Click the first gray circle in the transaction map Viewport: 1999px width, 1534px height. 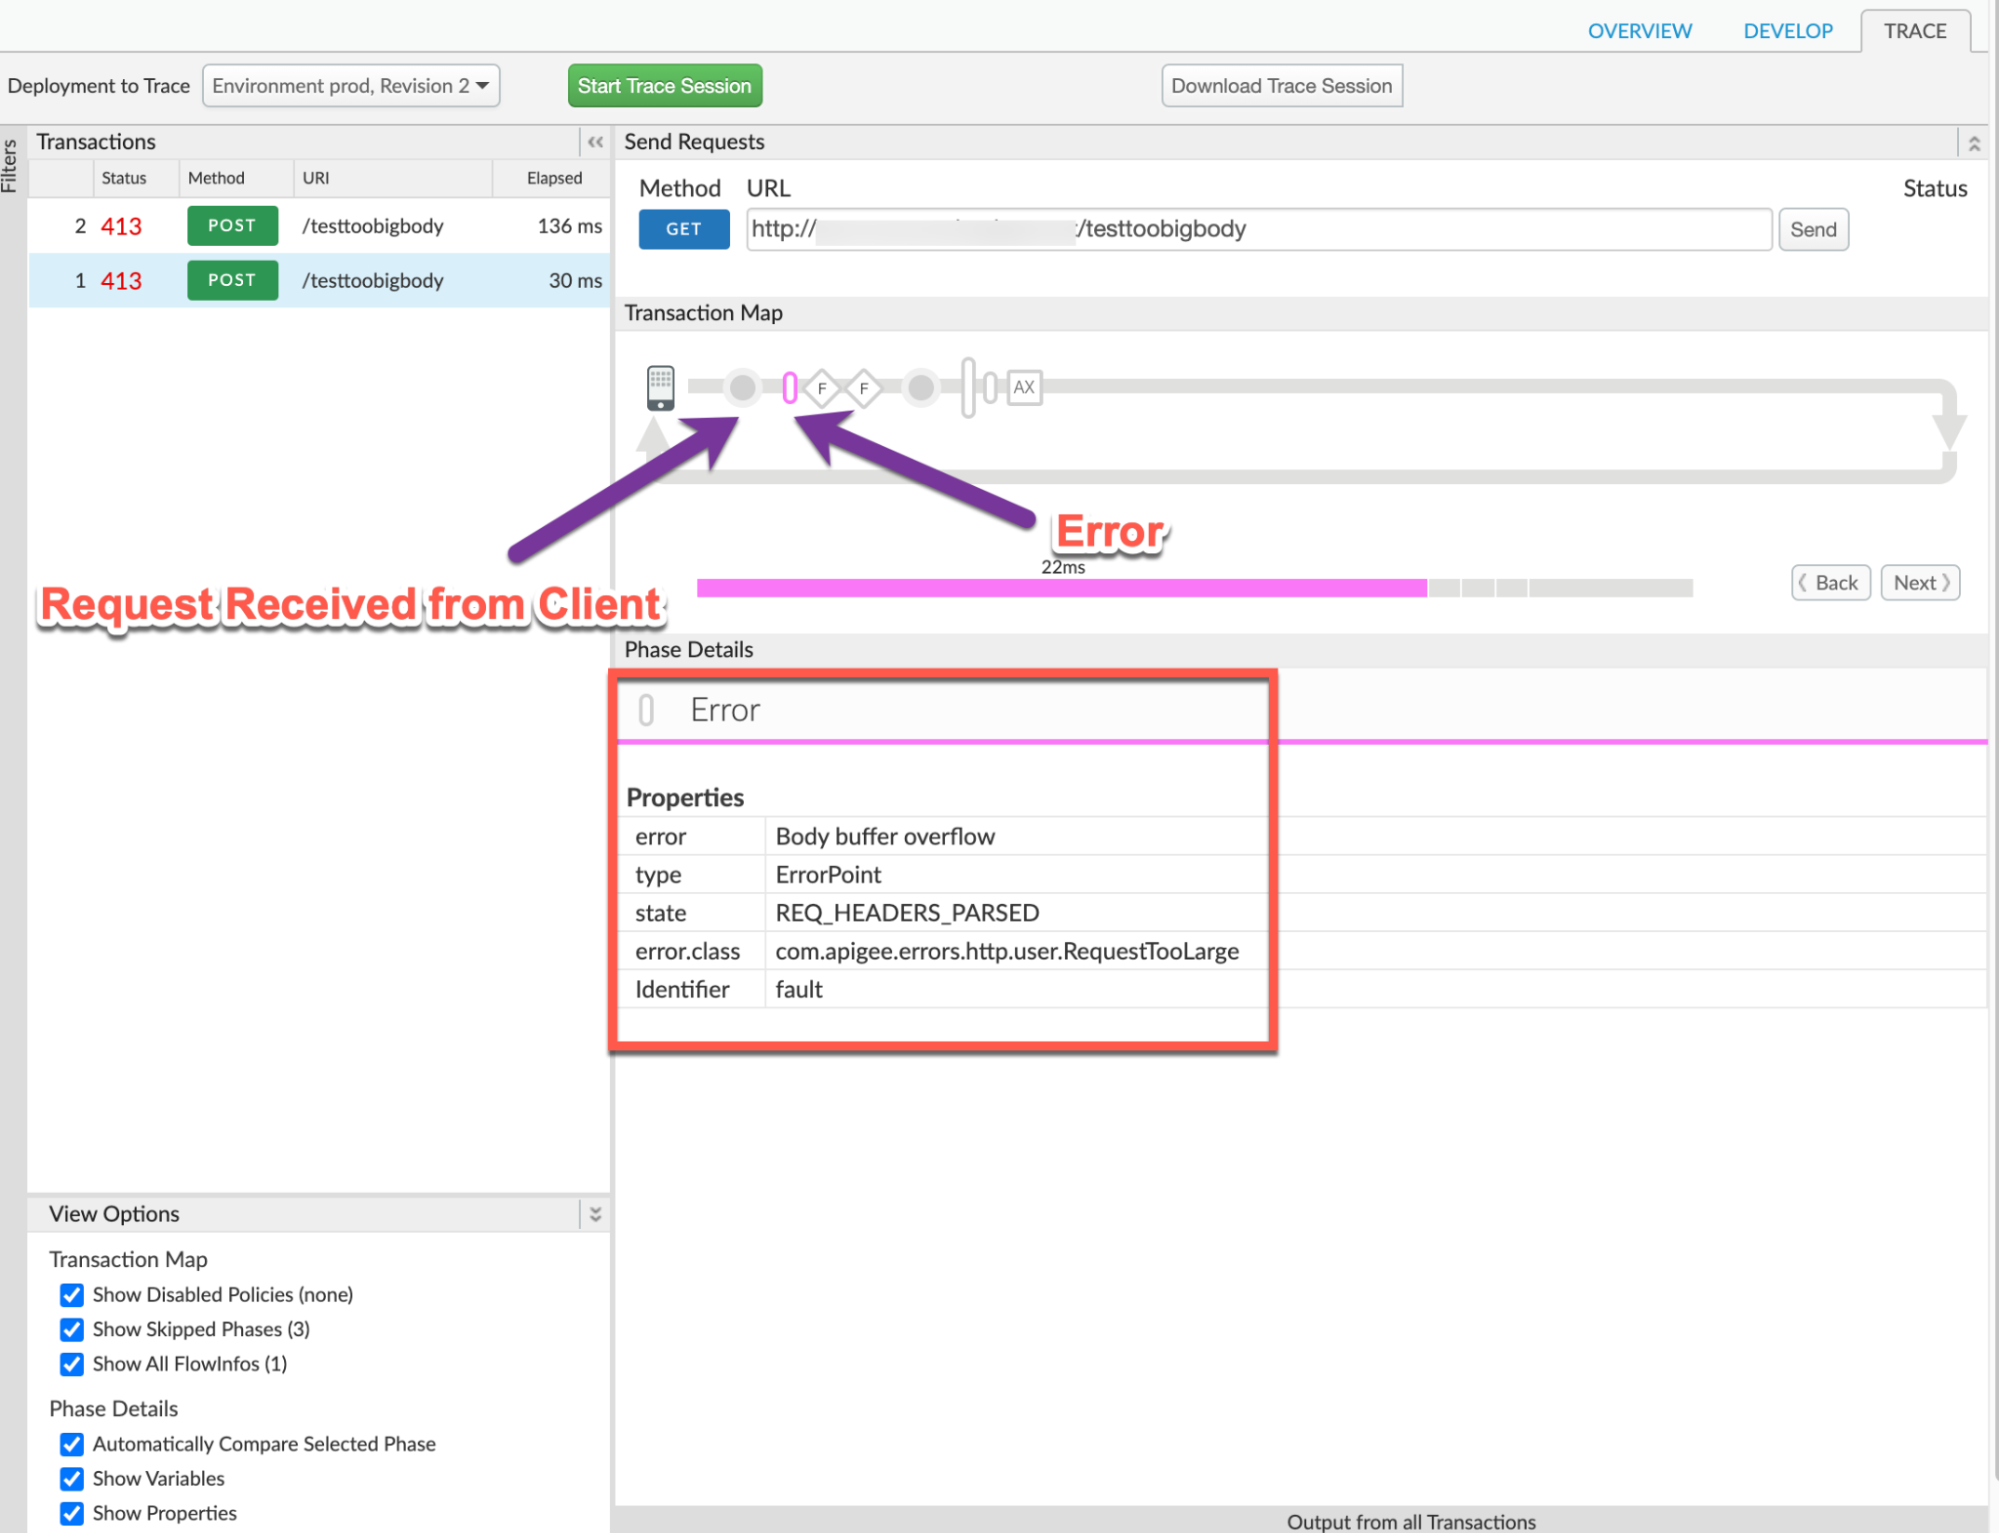[x=742, y=387]
